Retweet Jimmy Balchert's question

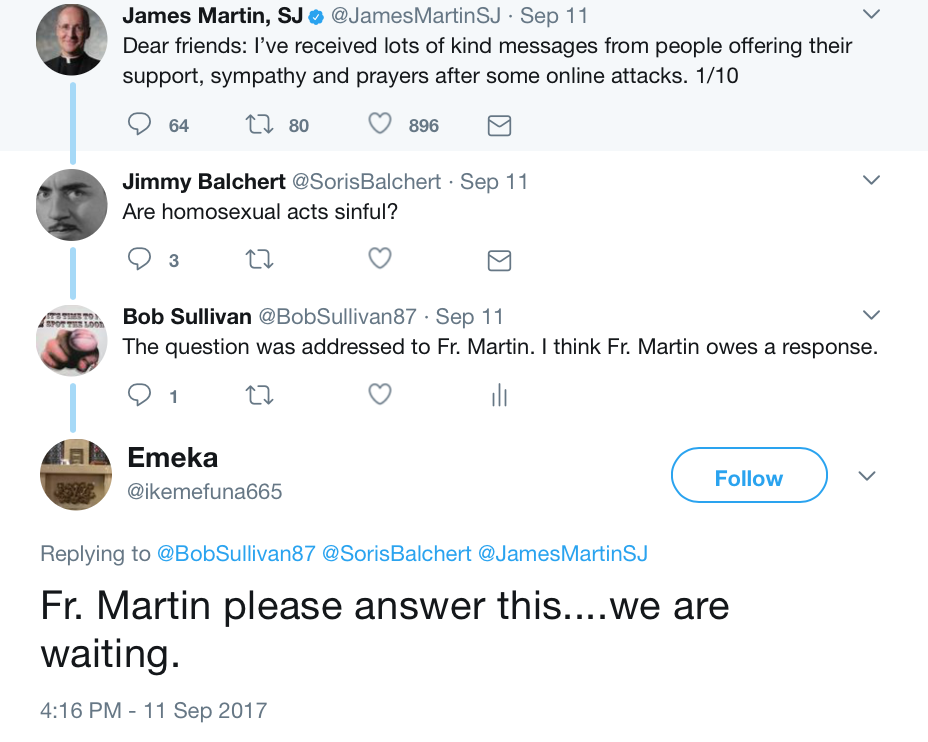point(259,259)
